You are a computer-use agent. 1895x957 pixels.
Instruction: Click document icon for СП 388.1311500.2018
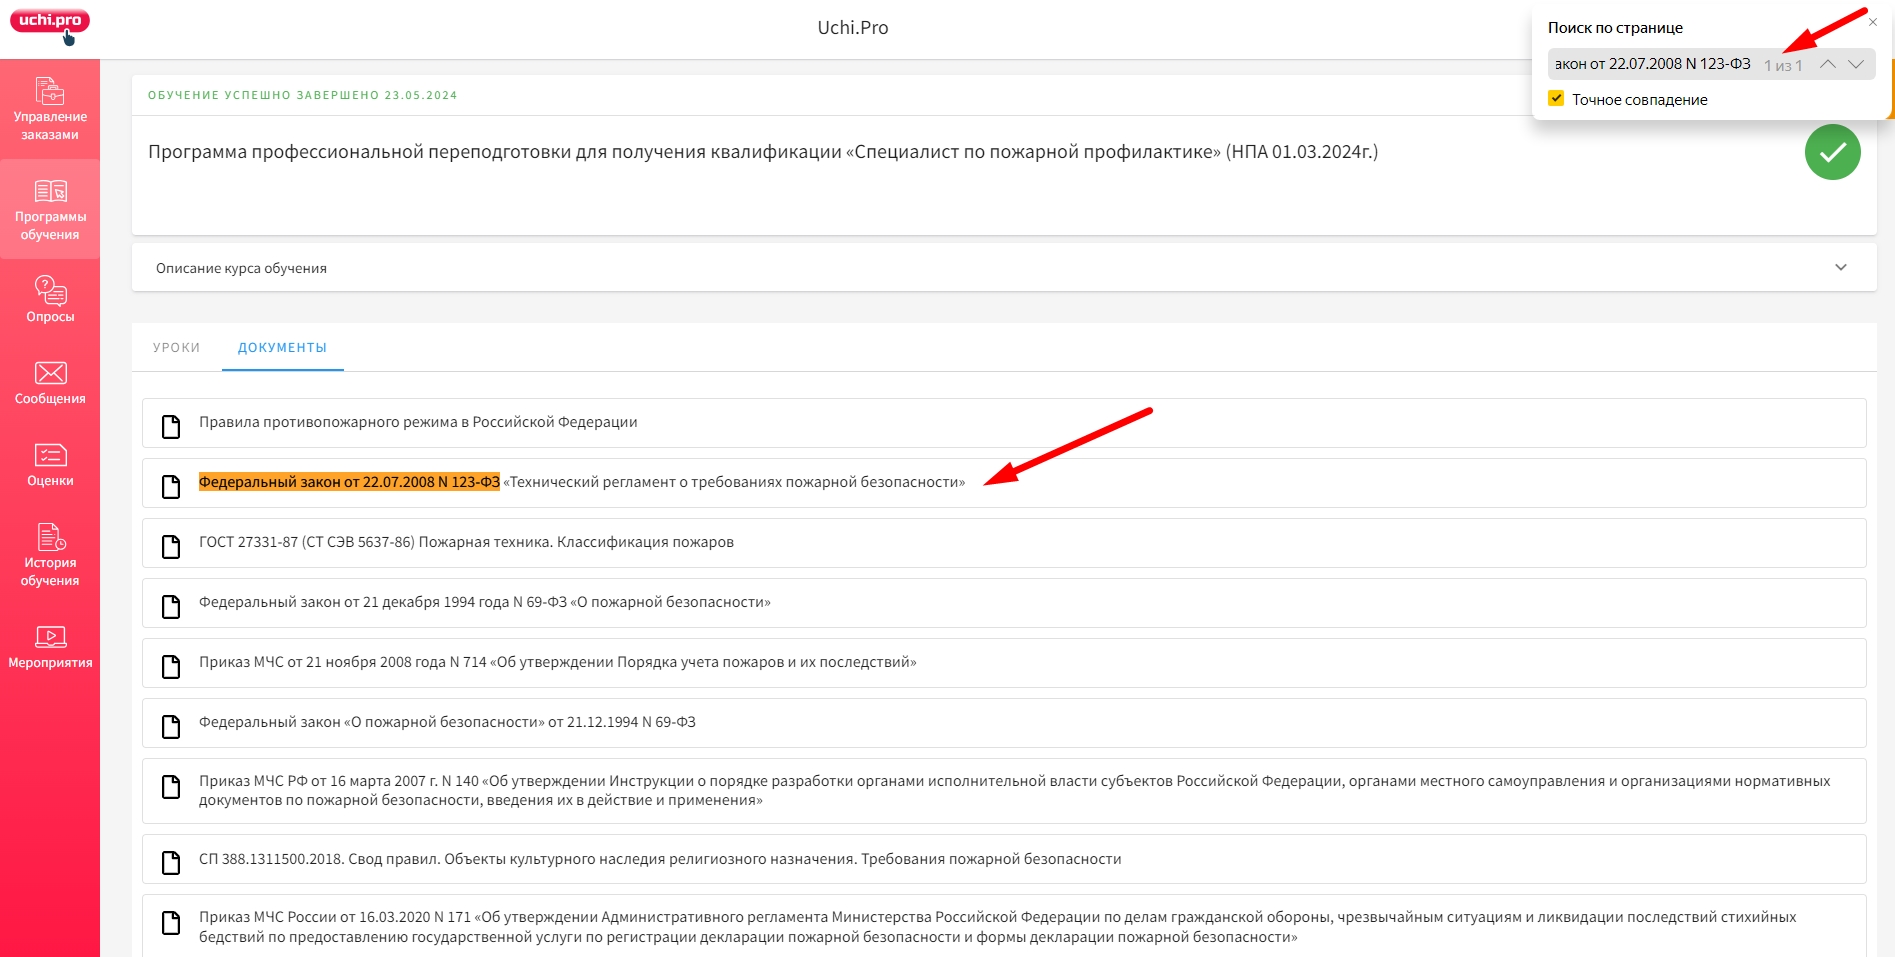[x=171, y=863]
